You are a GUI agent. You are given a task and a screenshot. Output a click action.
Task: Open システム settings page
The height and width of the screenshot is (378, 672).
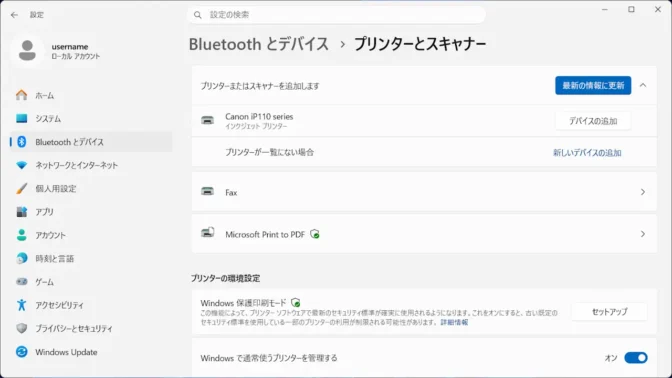(x=91, y=118)
